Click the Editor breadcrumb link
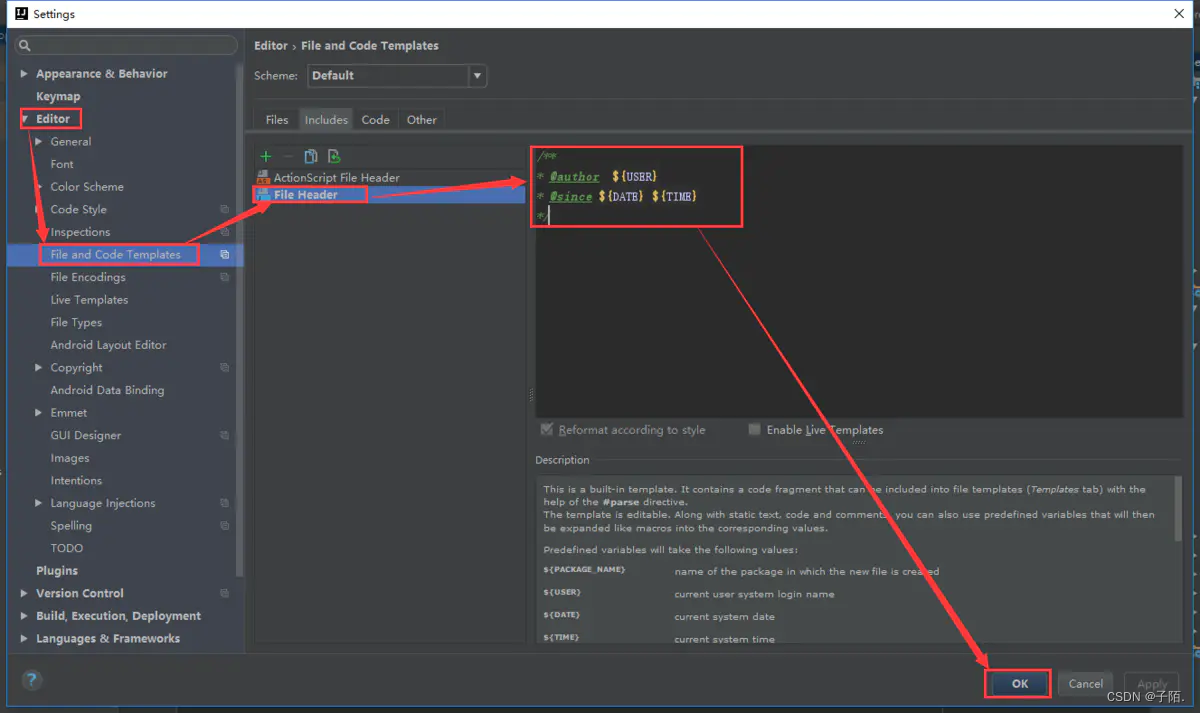1200x713 pixels. [271, 46]
